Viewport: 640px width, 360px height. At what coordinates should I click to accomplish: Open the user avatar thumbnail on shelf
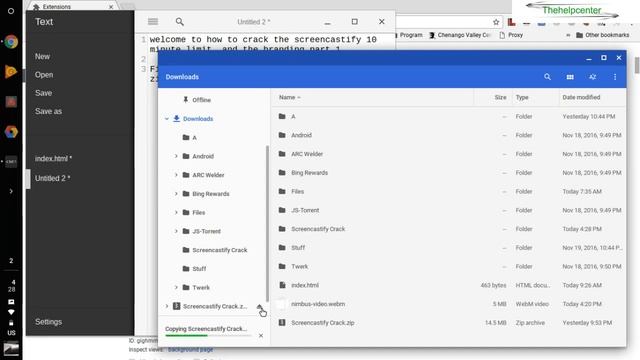pyautogui.click(x=11, y=348)
